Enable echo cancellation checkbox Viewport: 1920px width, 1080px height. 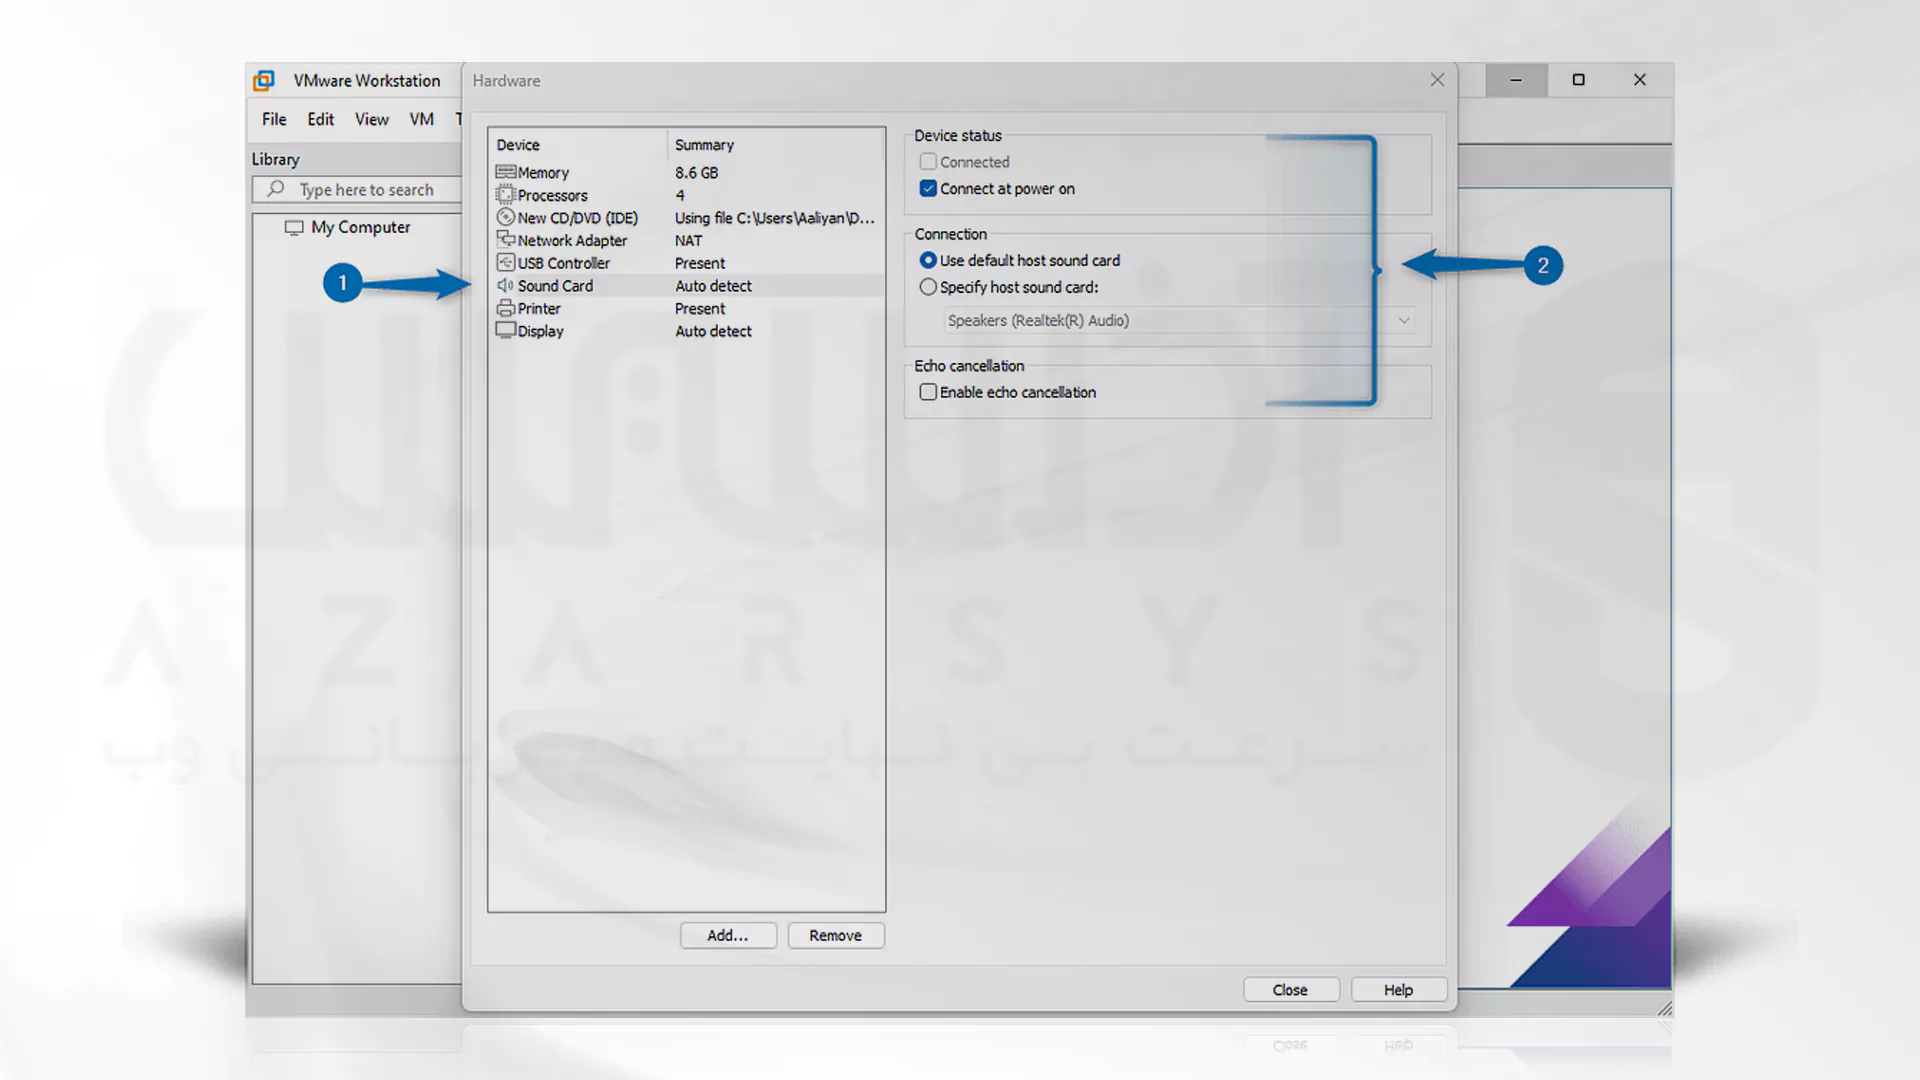[927, 392]
